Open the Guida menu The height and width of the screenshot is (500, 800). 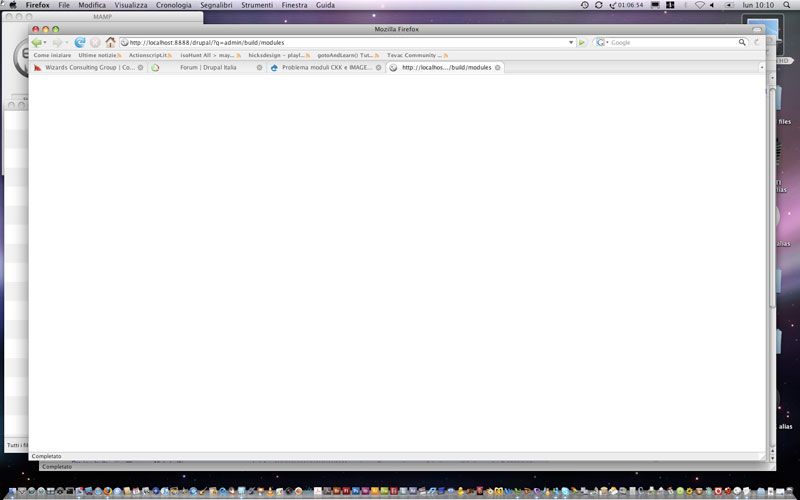pos(326,5)
